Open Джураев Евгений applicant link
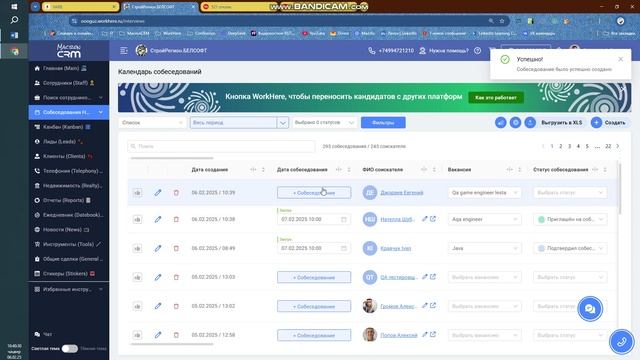 402,193
